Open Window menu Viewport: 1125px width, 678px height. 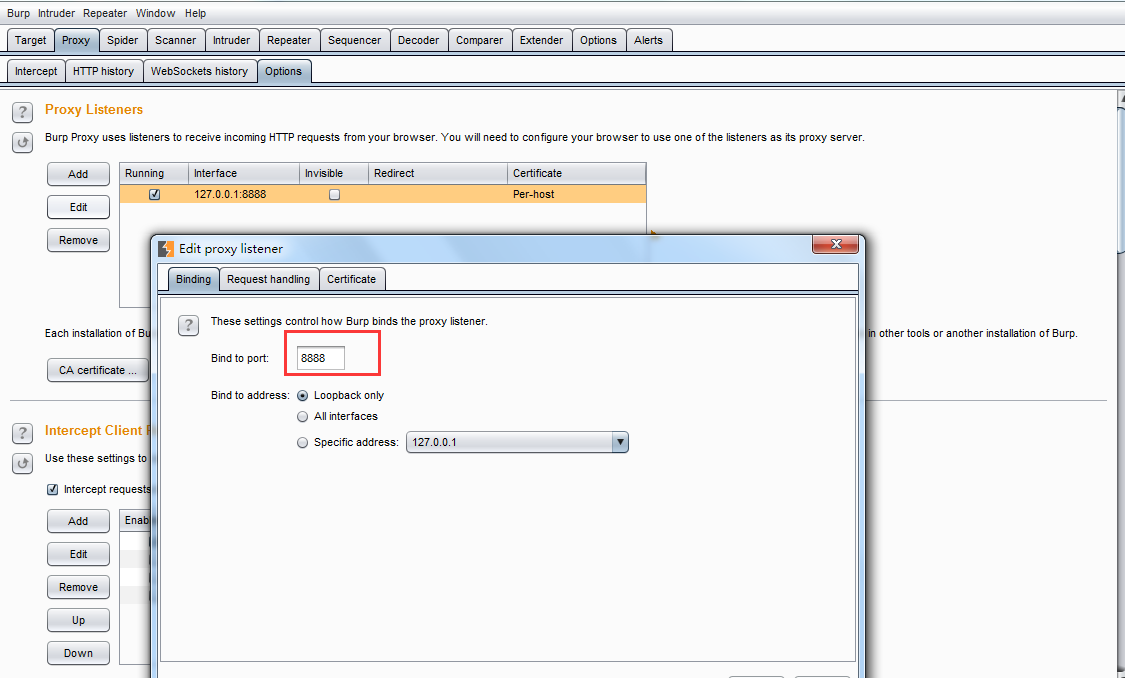156,13
